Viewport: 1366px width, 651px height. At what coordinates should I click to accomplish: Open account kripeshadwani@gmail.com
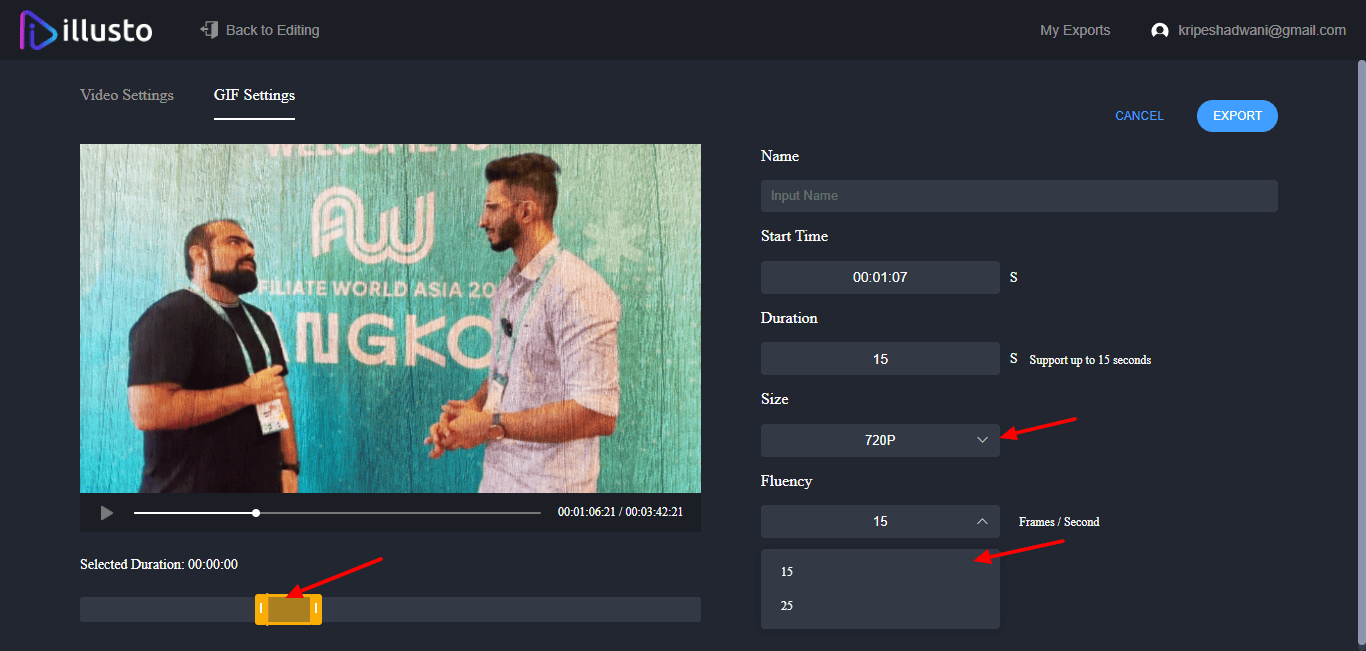pyautogui.click(x=1262, y=30)
